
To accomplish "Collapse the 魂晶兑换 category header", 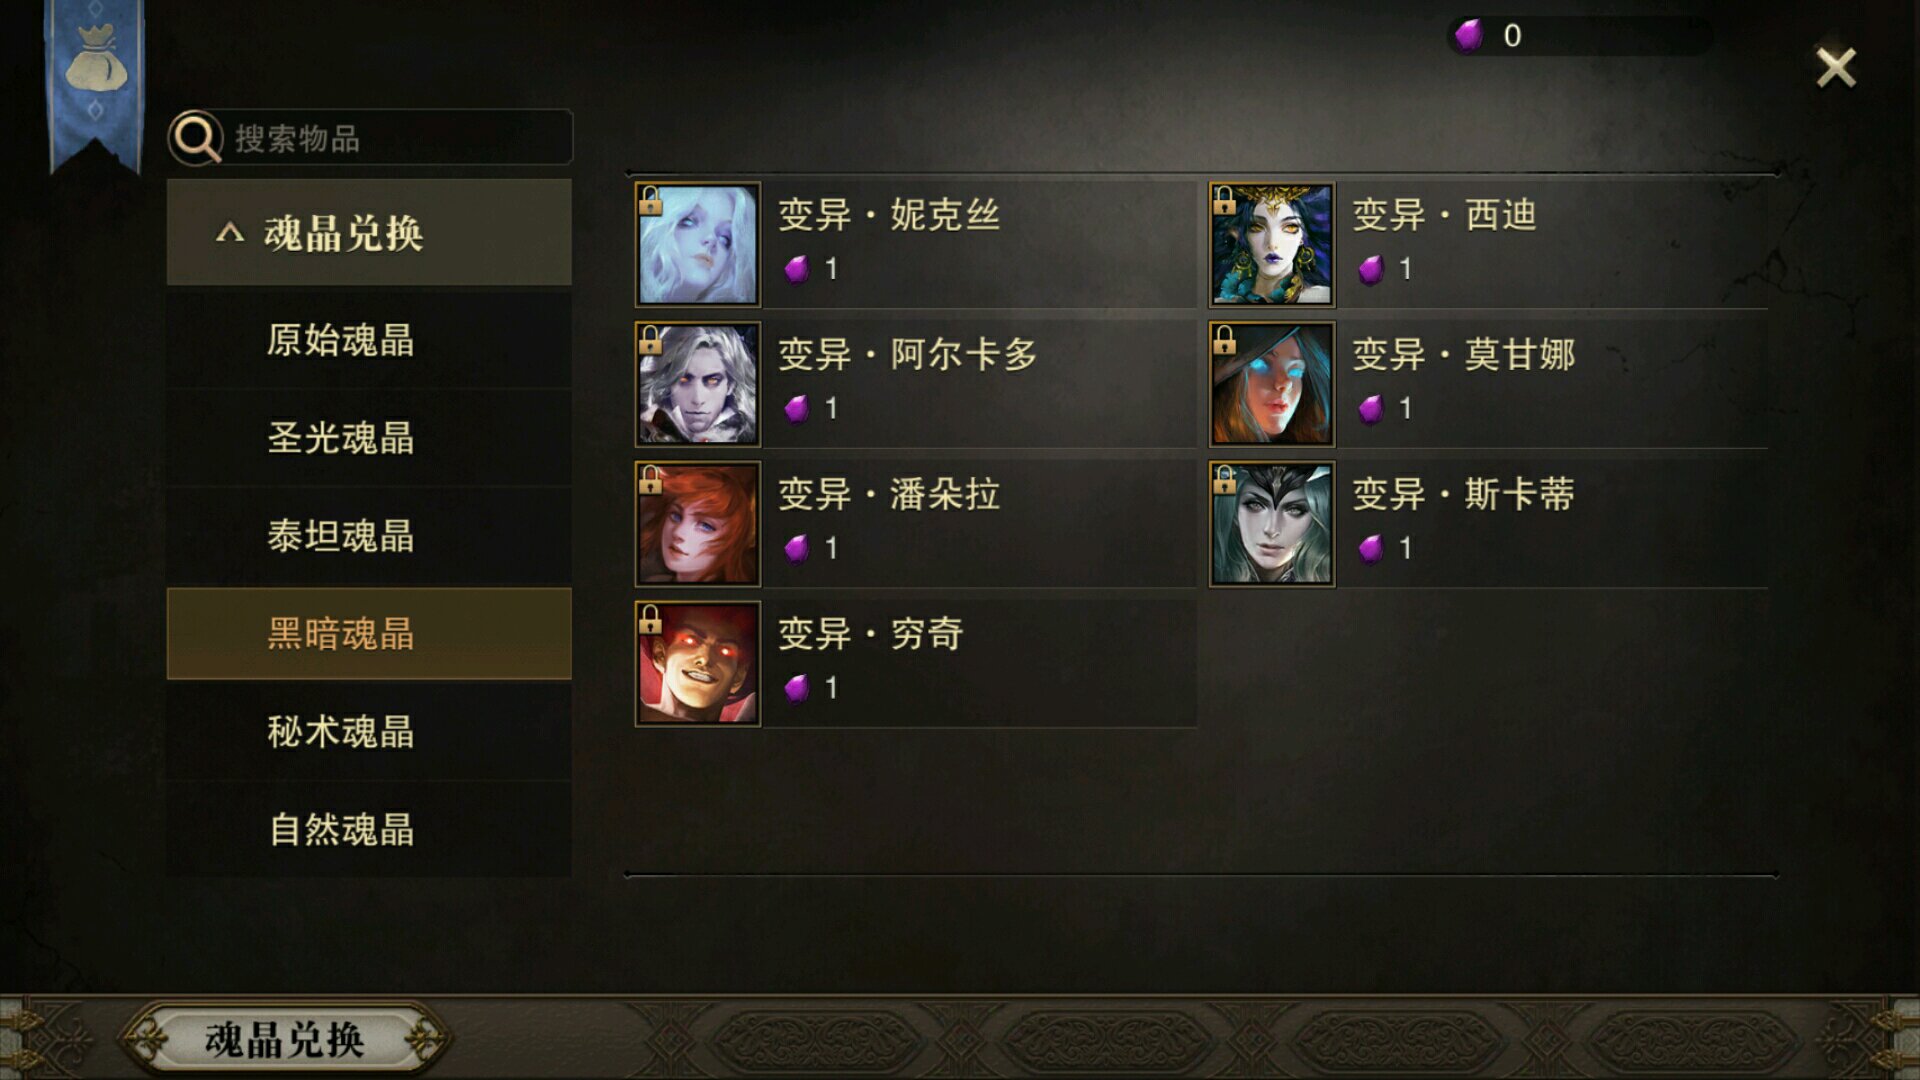I will tap(369, 232).
